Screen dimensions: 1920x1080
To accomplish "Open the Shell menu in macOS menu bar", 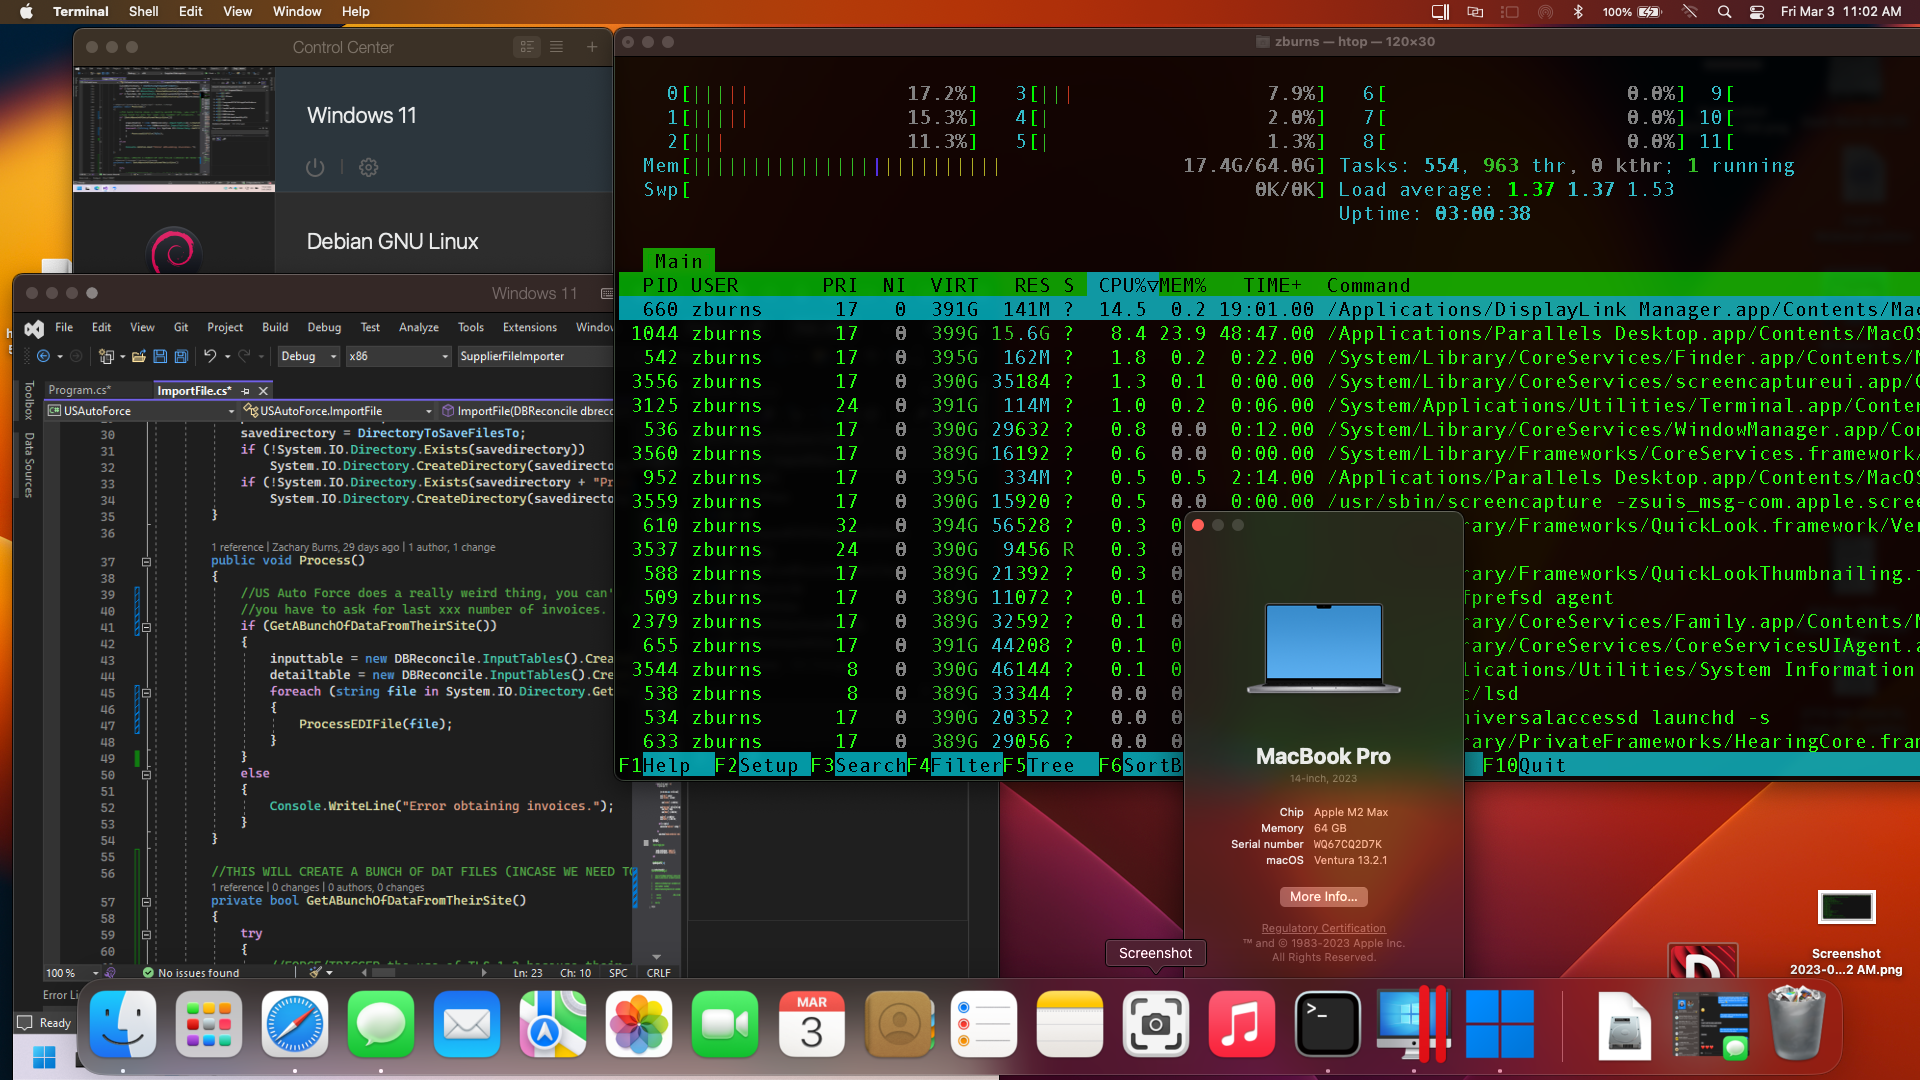I will point(143,12).
